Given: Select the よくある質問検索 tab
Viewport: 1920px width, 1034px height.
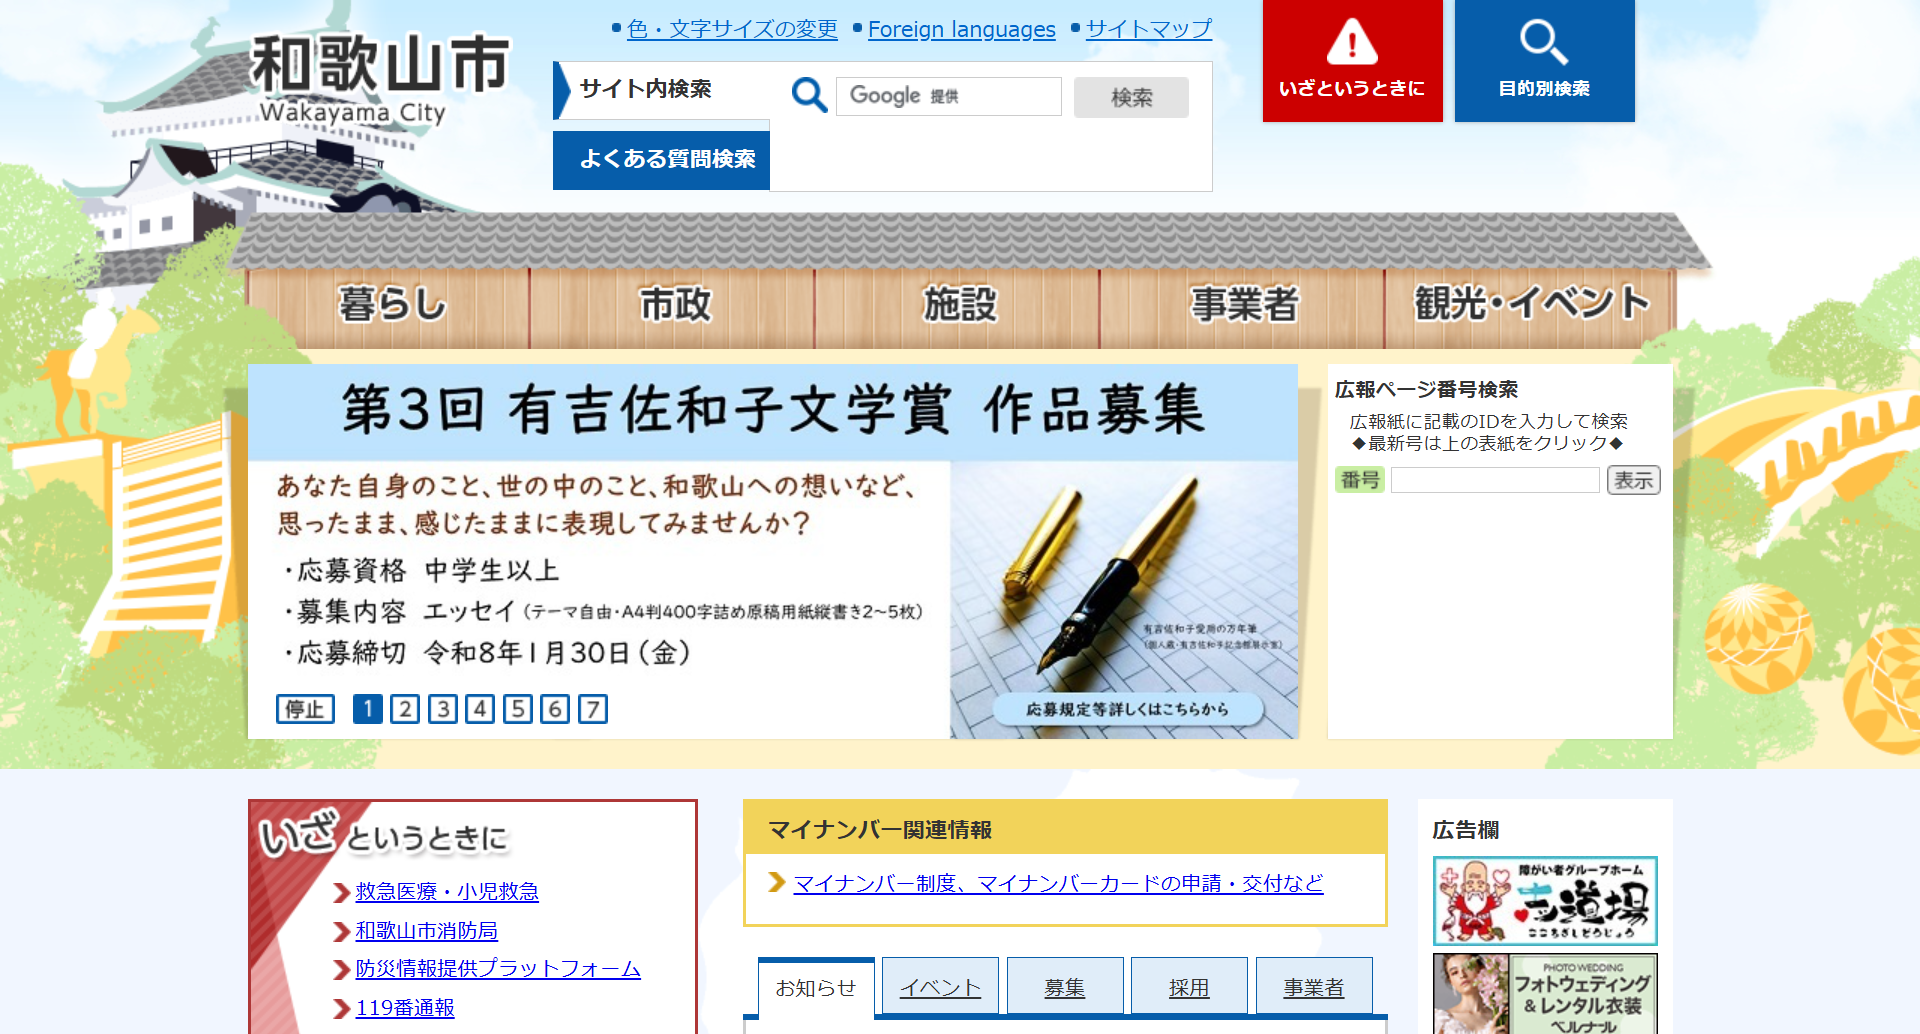Looking at the screenshot, I should pyautogui.click(x=662, y=159).
